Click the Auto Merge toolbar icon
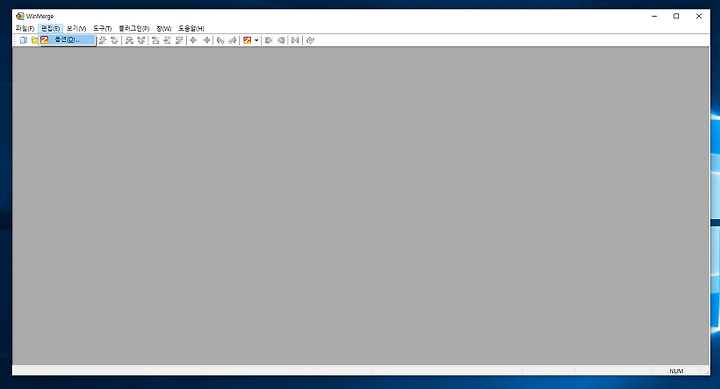The width and height of the screenshot is (720, 389). coord(295,40)
